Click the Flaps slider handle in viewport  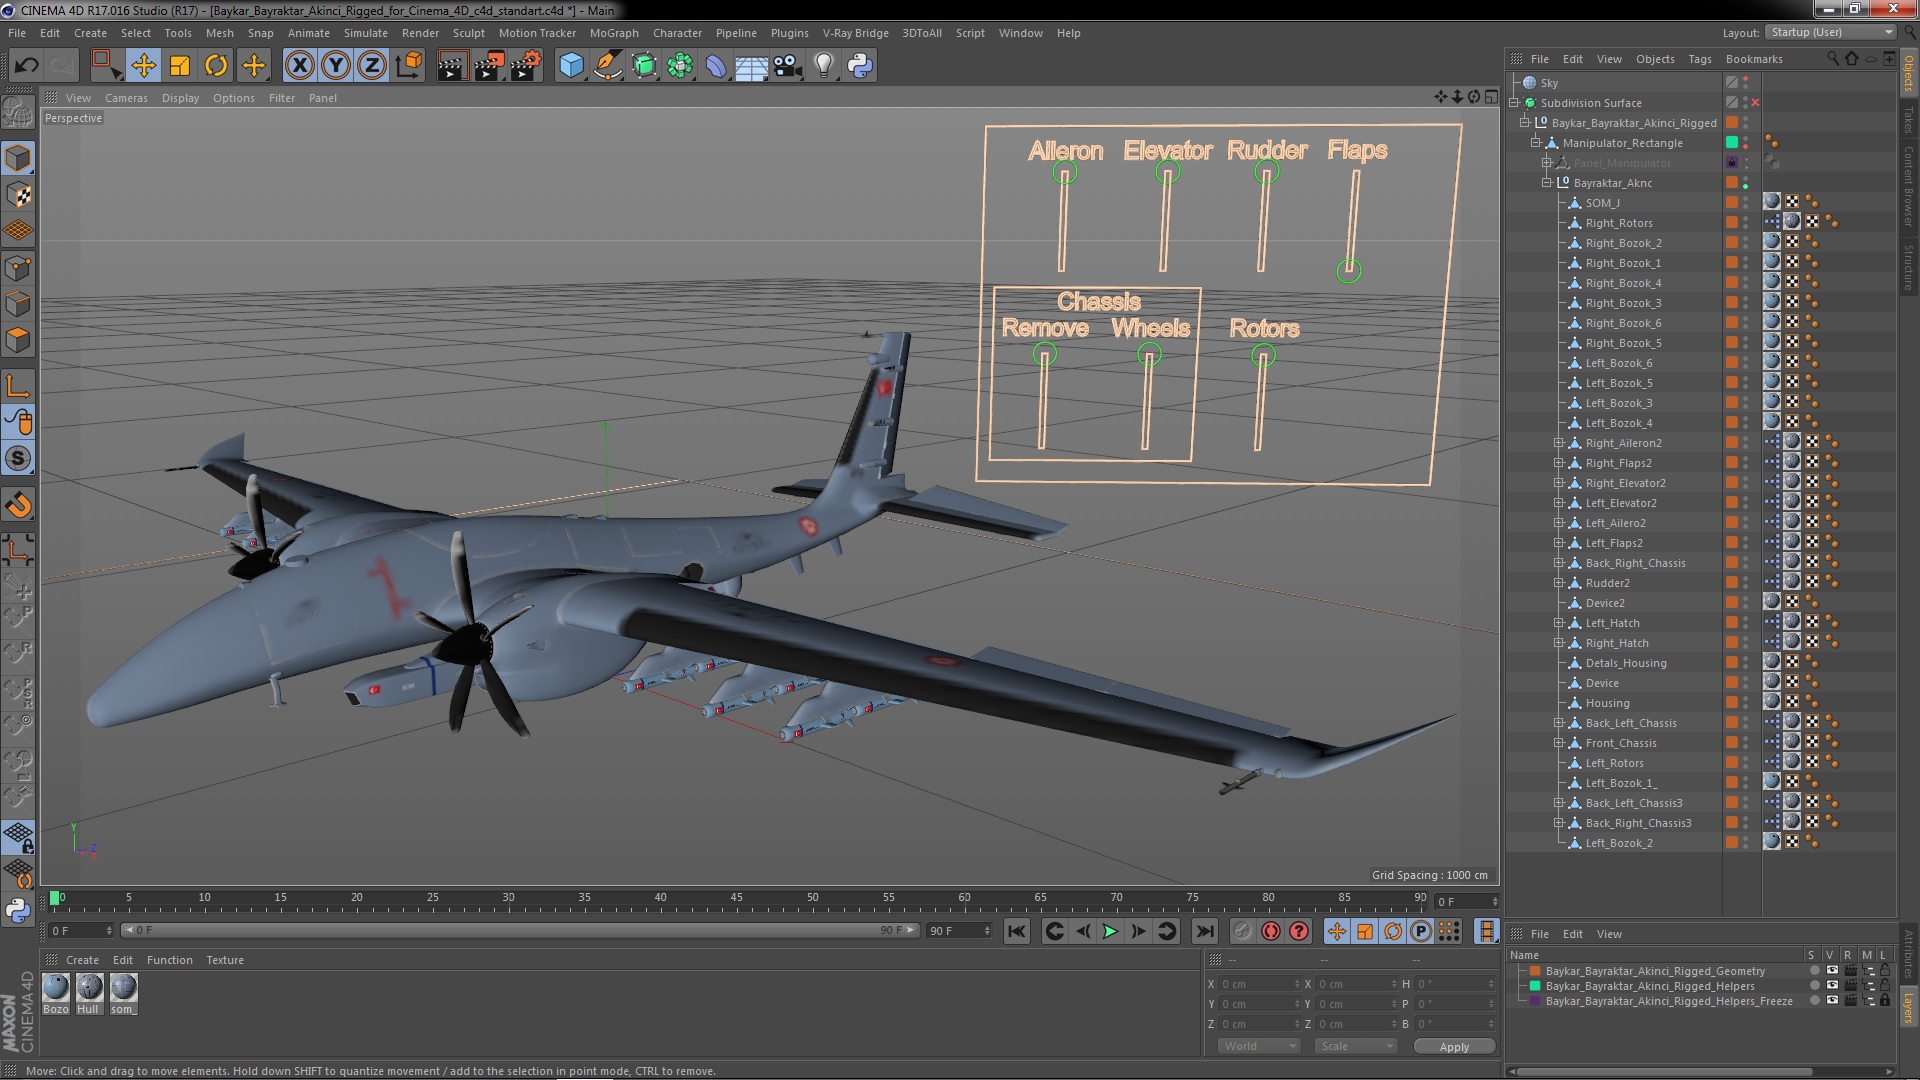click(1349, 270)
